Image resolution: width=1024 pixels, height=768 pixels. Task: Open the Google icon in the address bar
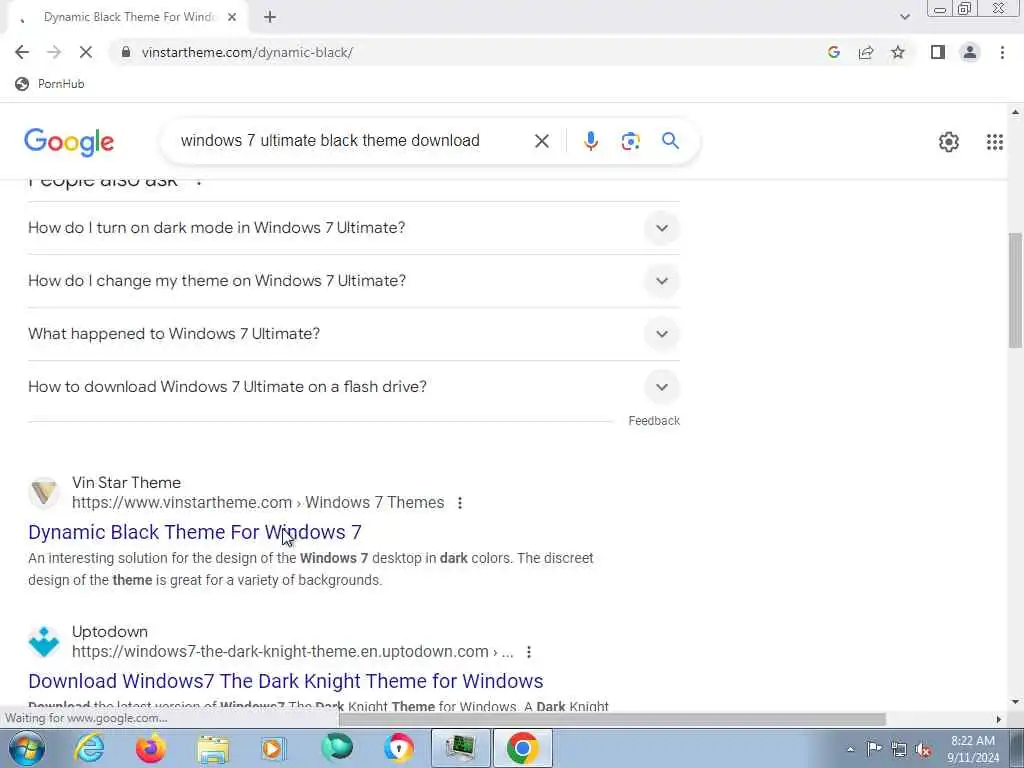(x=833, y=52)
